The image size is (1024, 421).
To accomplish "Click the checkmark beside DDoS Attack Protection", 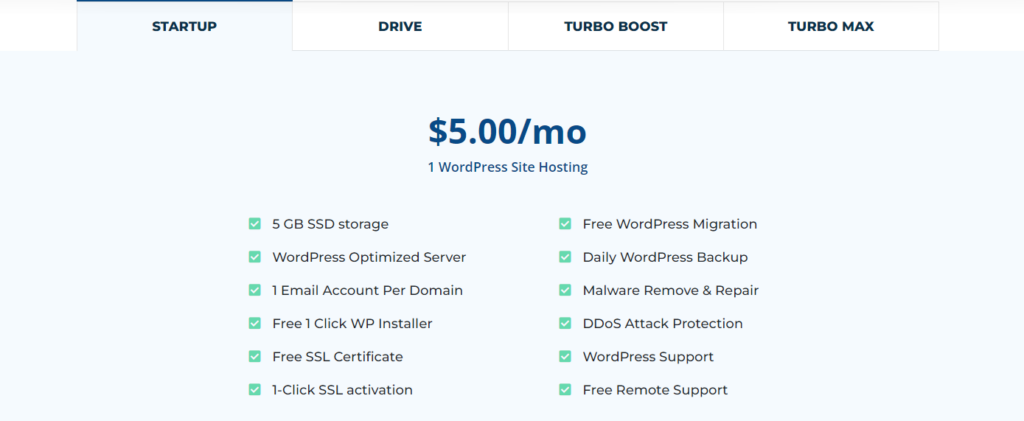I will pos(565,324).
